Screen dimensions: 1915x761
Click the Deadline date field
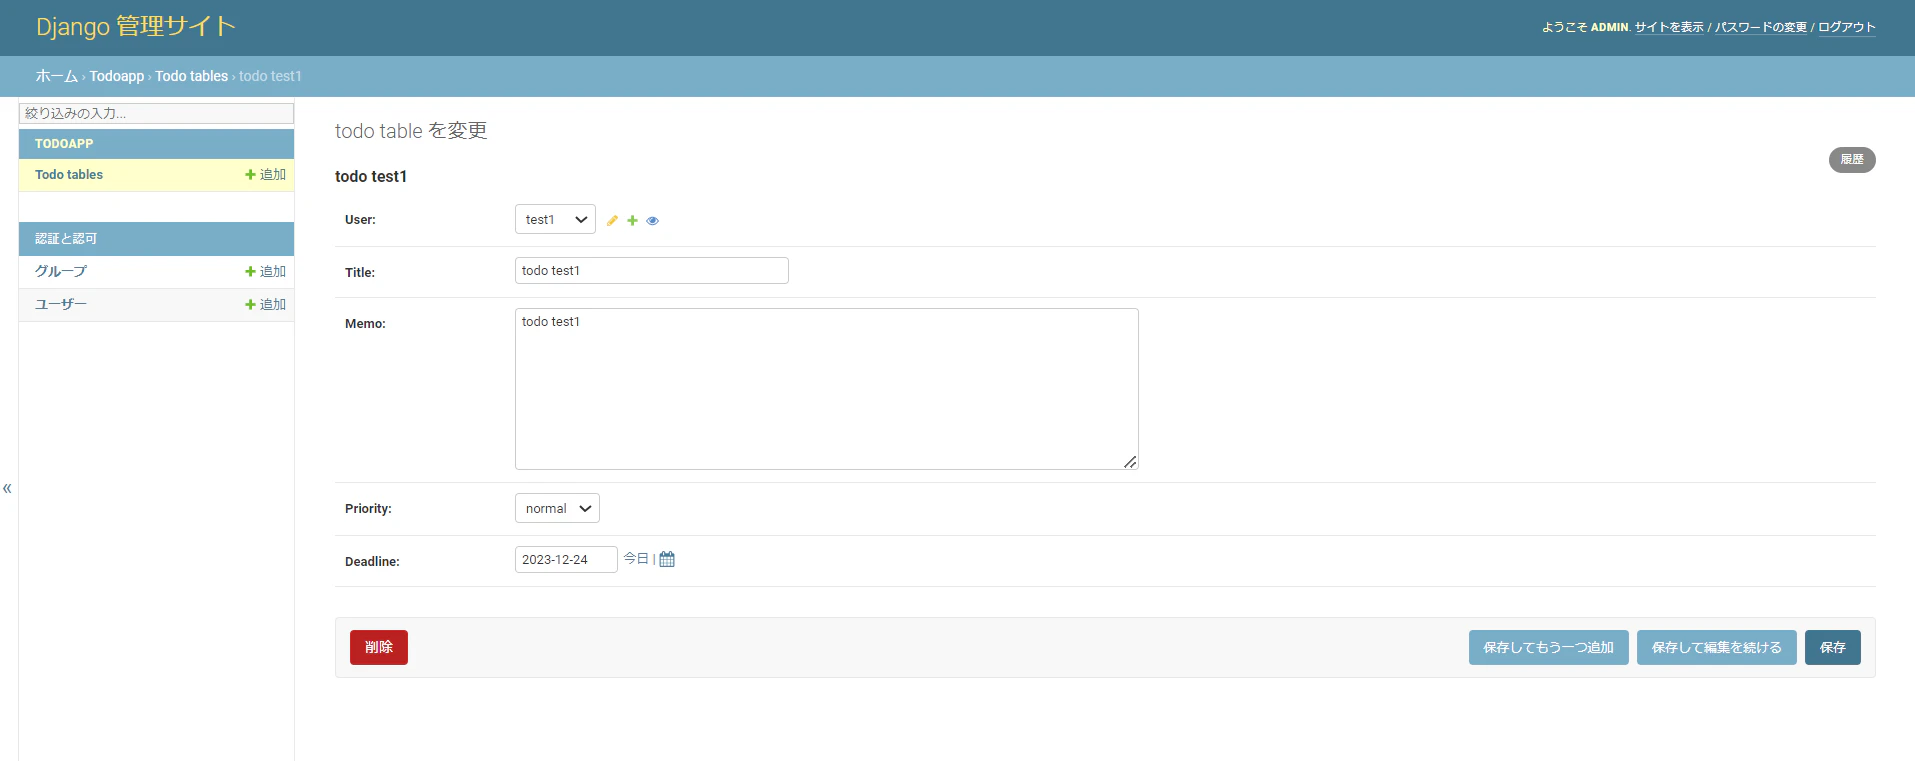[x=566, y=559]
